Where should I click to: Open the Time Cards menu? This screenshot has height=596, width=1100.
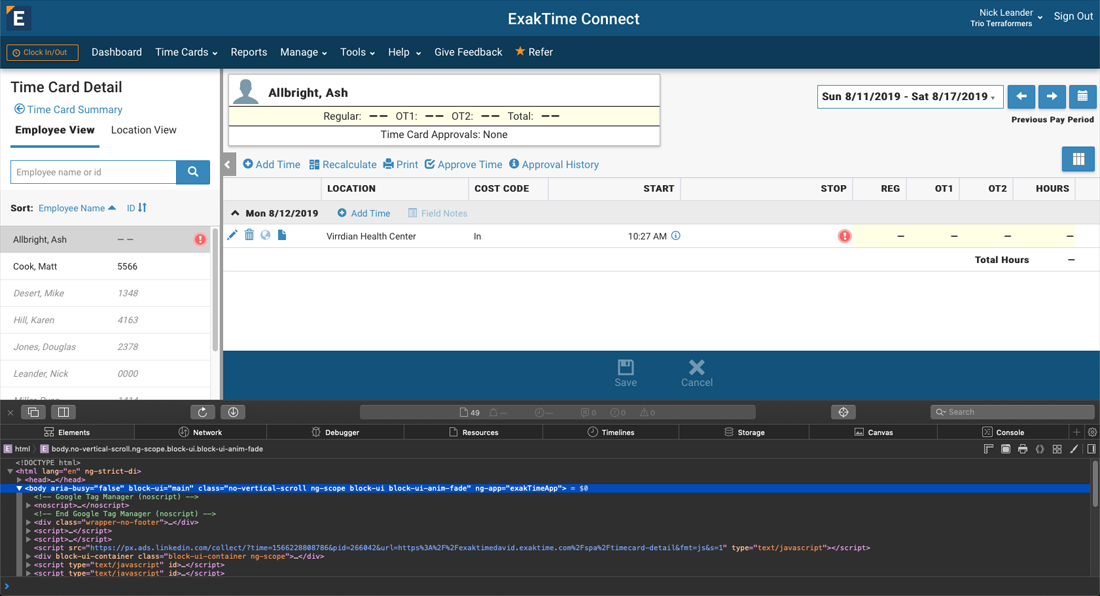tap(186, 52)
